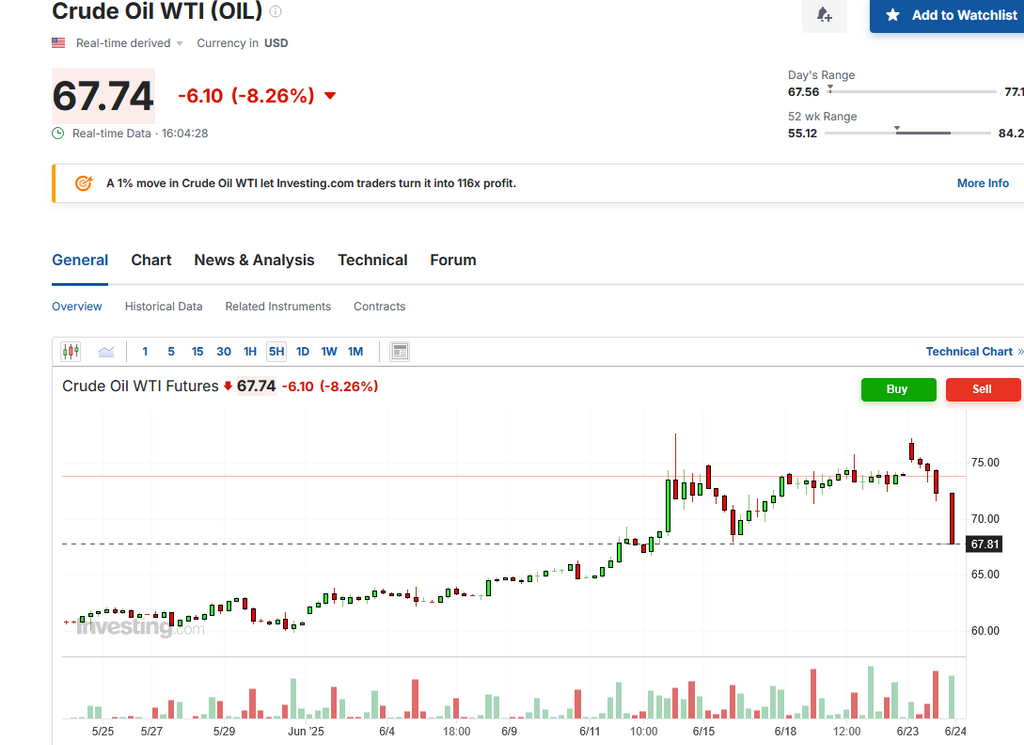This screenshot has height=745, width=1024.
Task: Set chart interval to 5 minutes
Action: 171,352
